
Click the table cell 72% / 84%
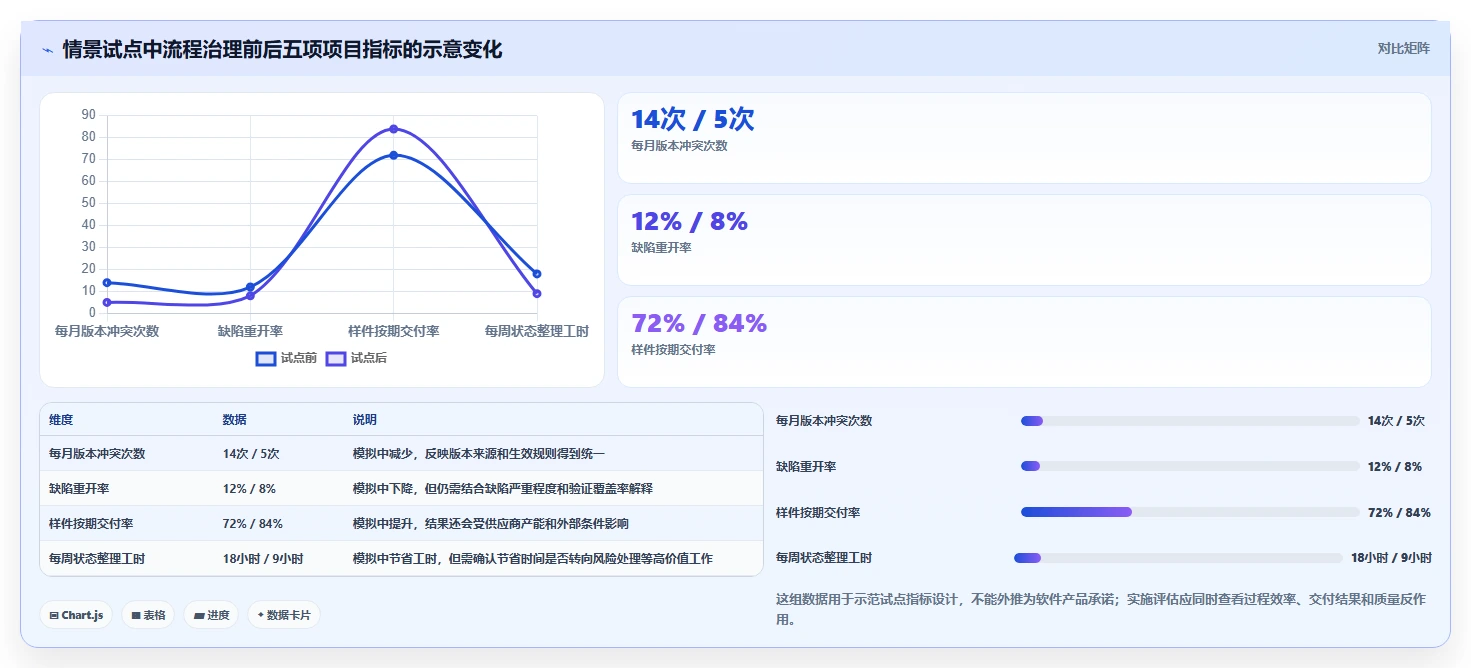pos(253,524)
